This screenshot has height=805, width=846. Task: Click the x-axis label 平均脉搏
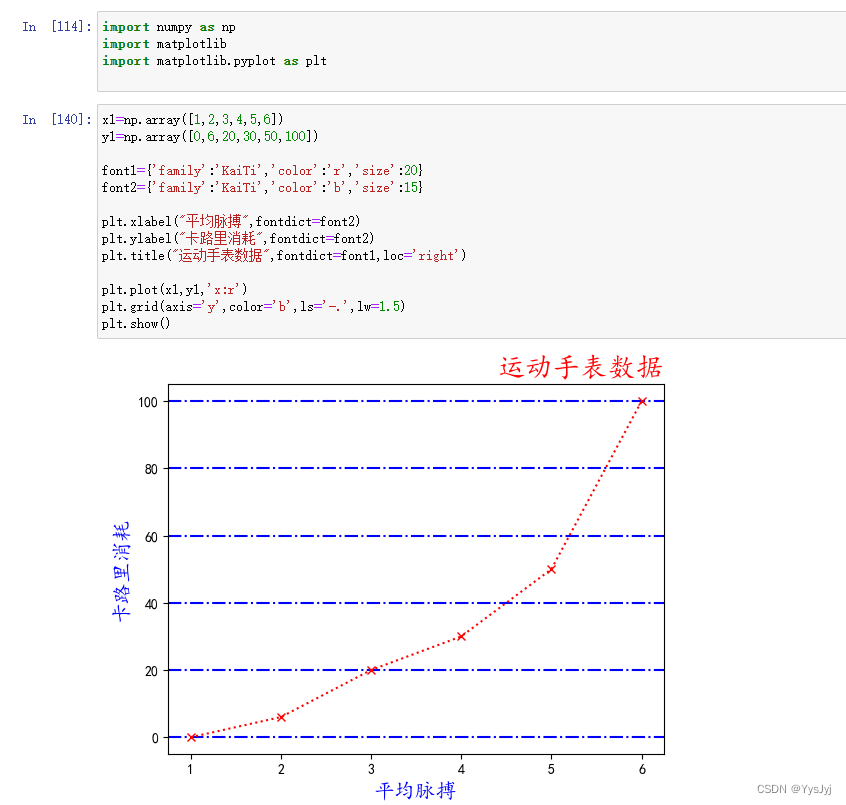(x=415, y=790)
